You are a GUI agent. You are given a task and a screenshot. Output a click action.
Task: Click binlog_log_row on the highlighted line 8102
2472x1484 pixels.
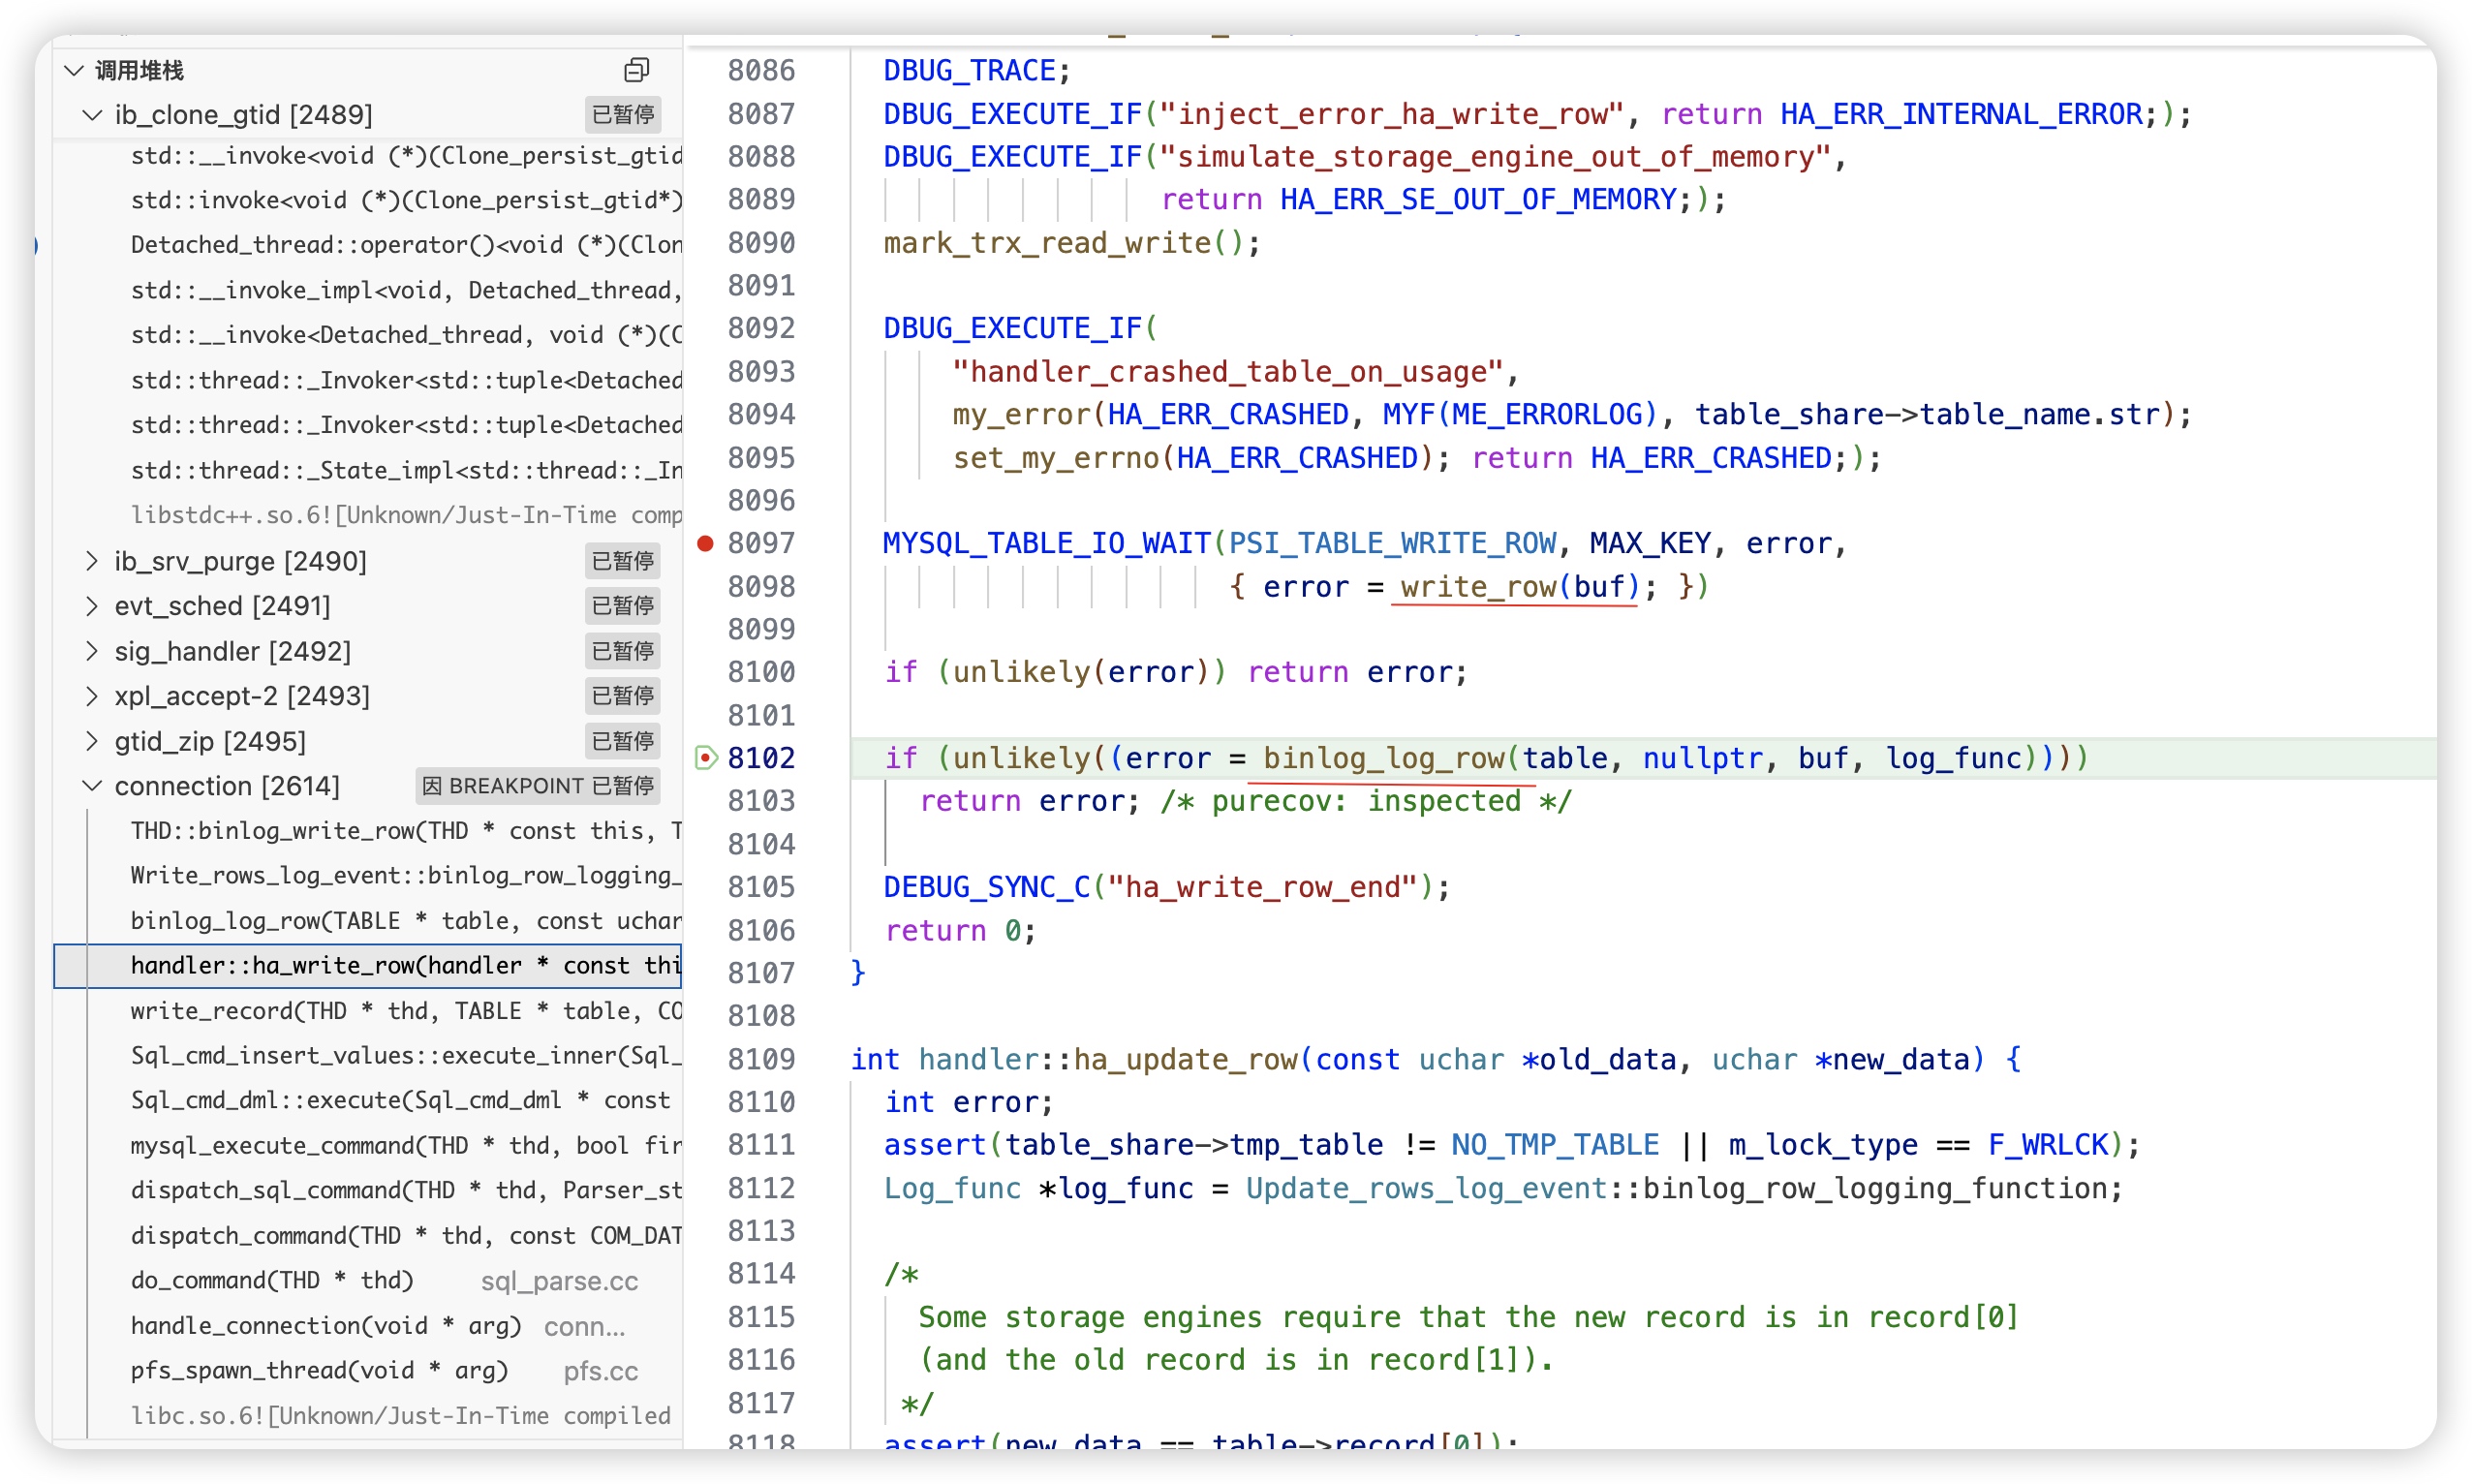[1384, 758]
